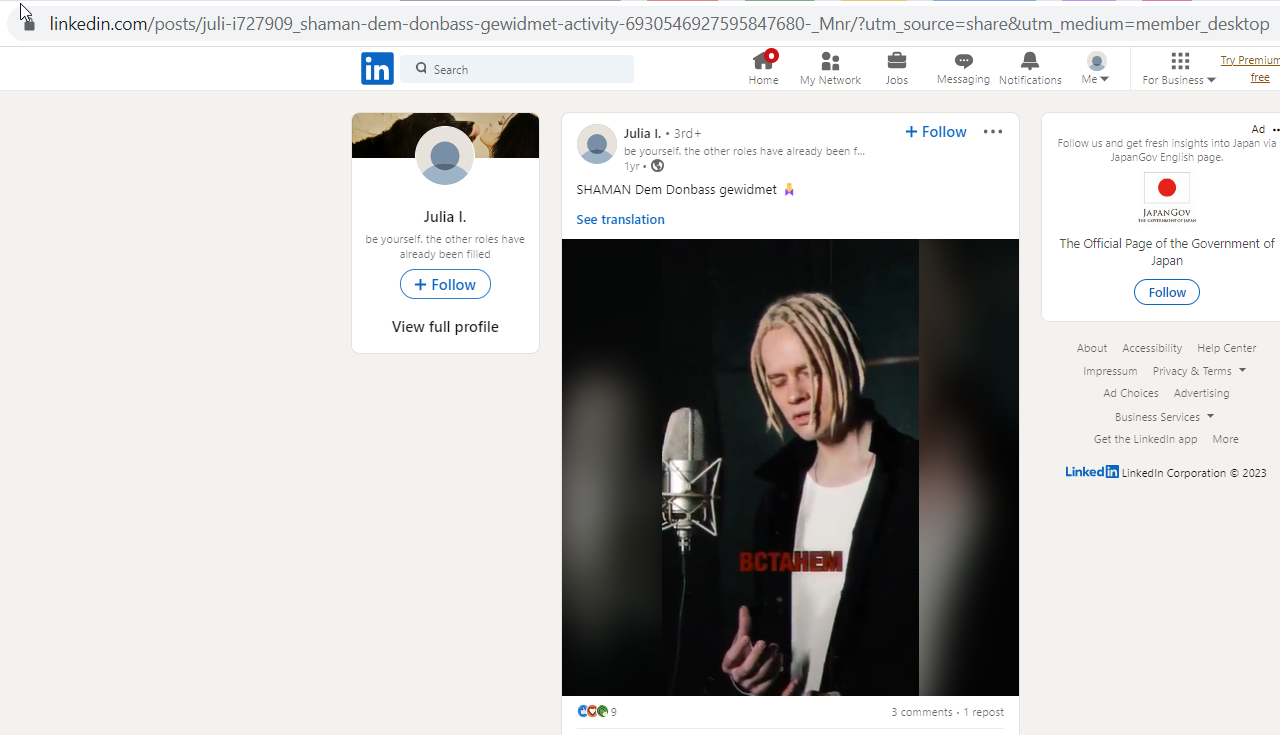Open the ad options dots

pos(1275,130)
